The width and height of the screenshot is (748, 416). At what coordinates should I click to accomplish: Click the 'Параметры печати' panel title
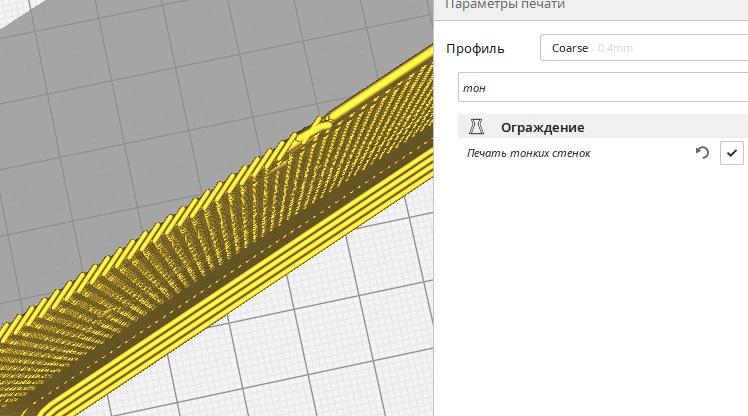click(x=505, y=5)
